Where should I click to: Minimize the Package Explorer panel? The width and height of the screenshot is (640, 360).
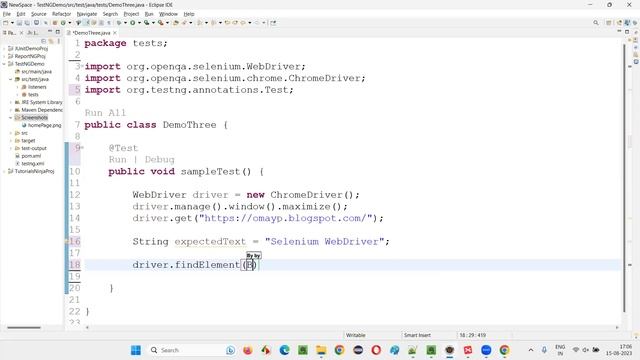pyautogui.click(x=50, y=32)
